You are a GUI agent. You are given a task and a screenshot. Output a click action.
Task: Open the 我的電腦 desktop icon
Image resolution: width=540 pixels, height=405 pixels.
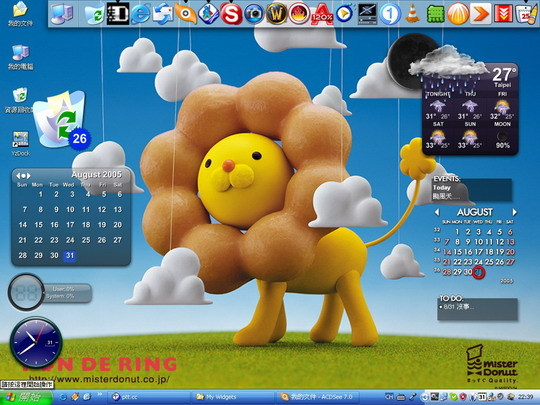click(20, 57)
